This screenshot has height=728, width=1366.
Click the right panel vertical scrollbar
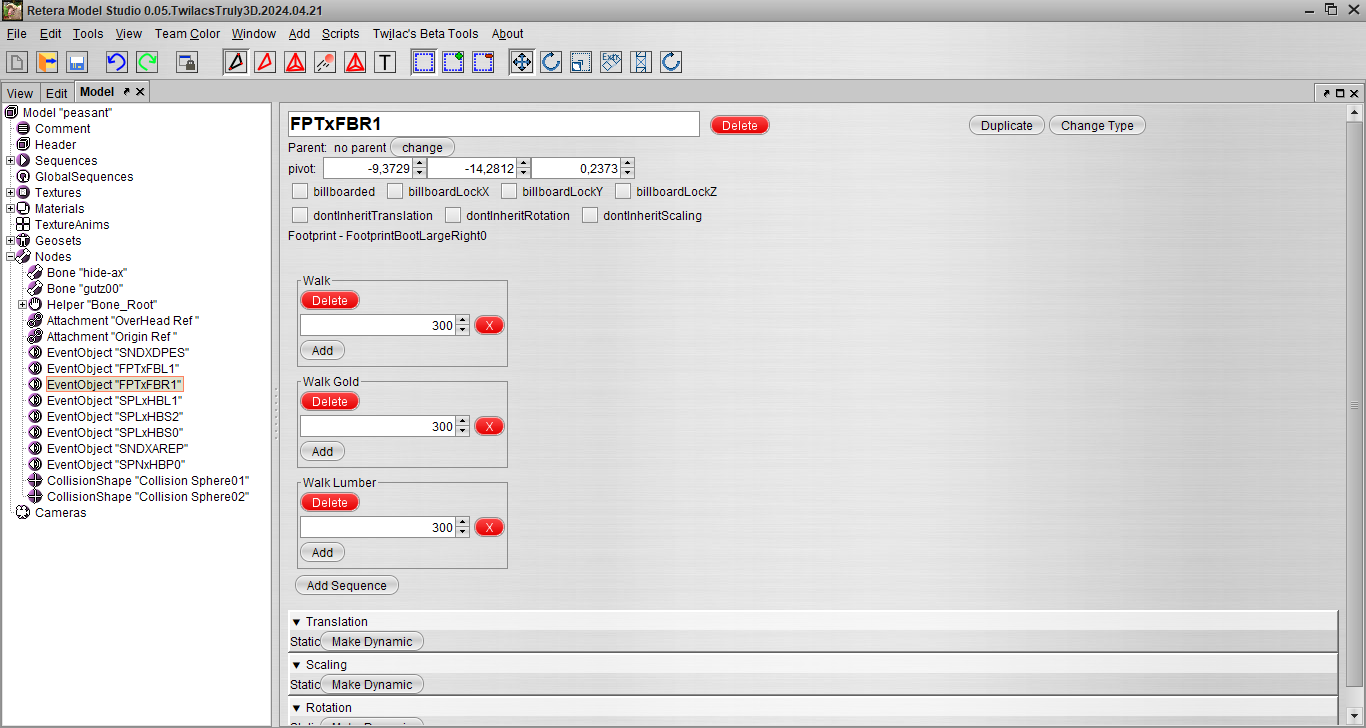(1355, 405)
